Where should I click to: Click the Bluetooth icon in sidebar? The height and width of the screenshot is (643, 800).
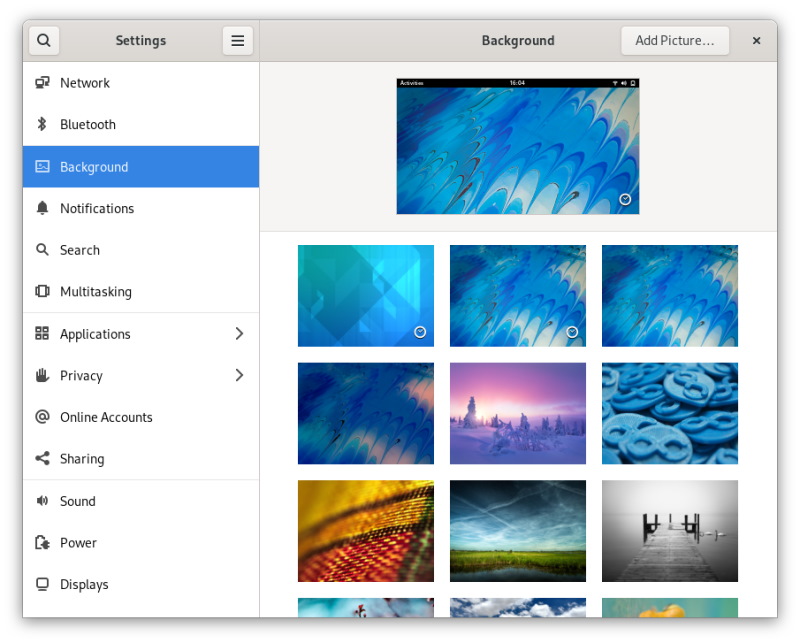42,125
